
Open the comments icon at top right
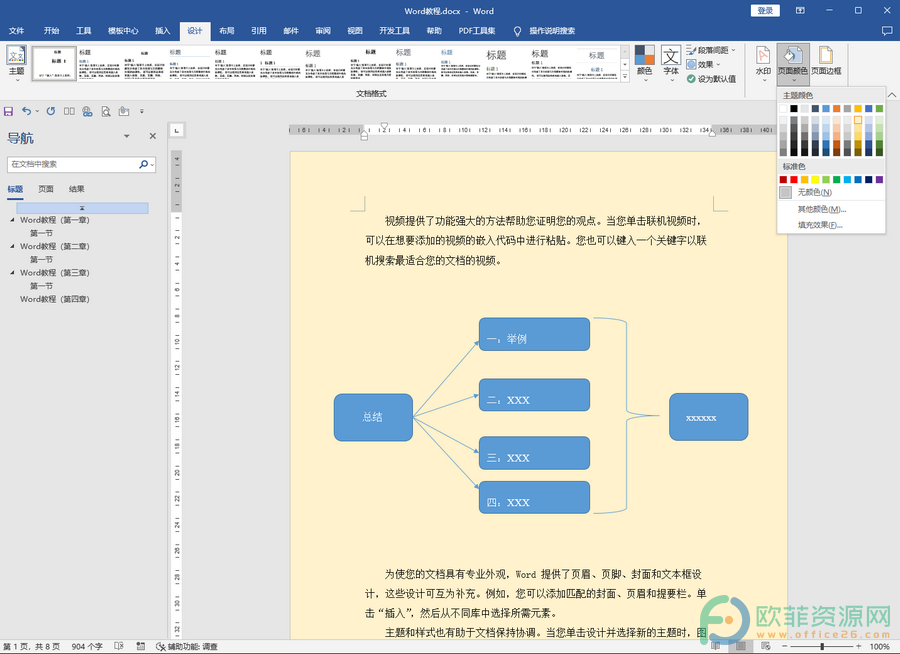coord(887,31)
